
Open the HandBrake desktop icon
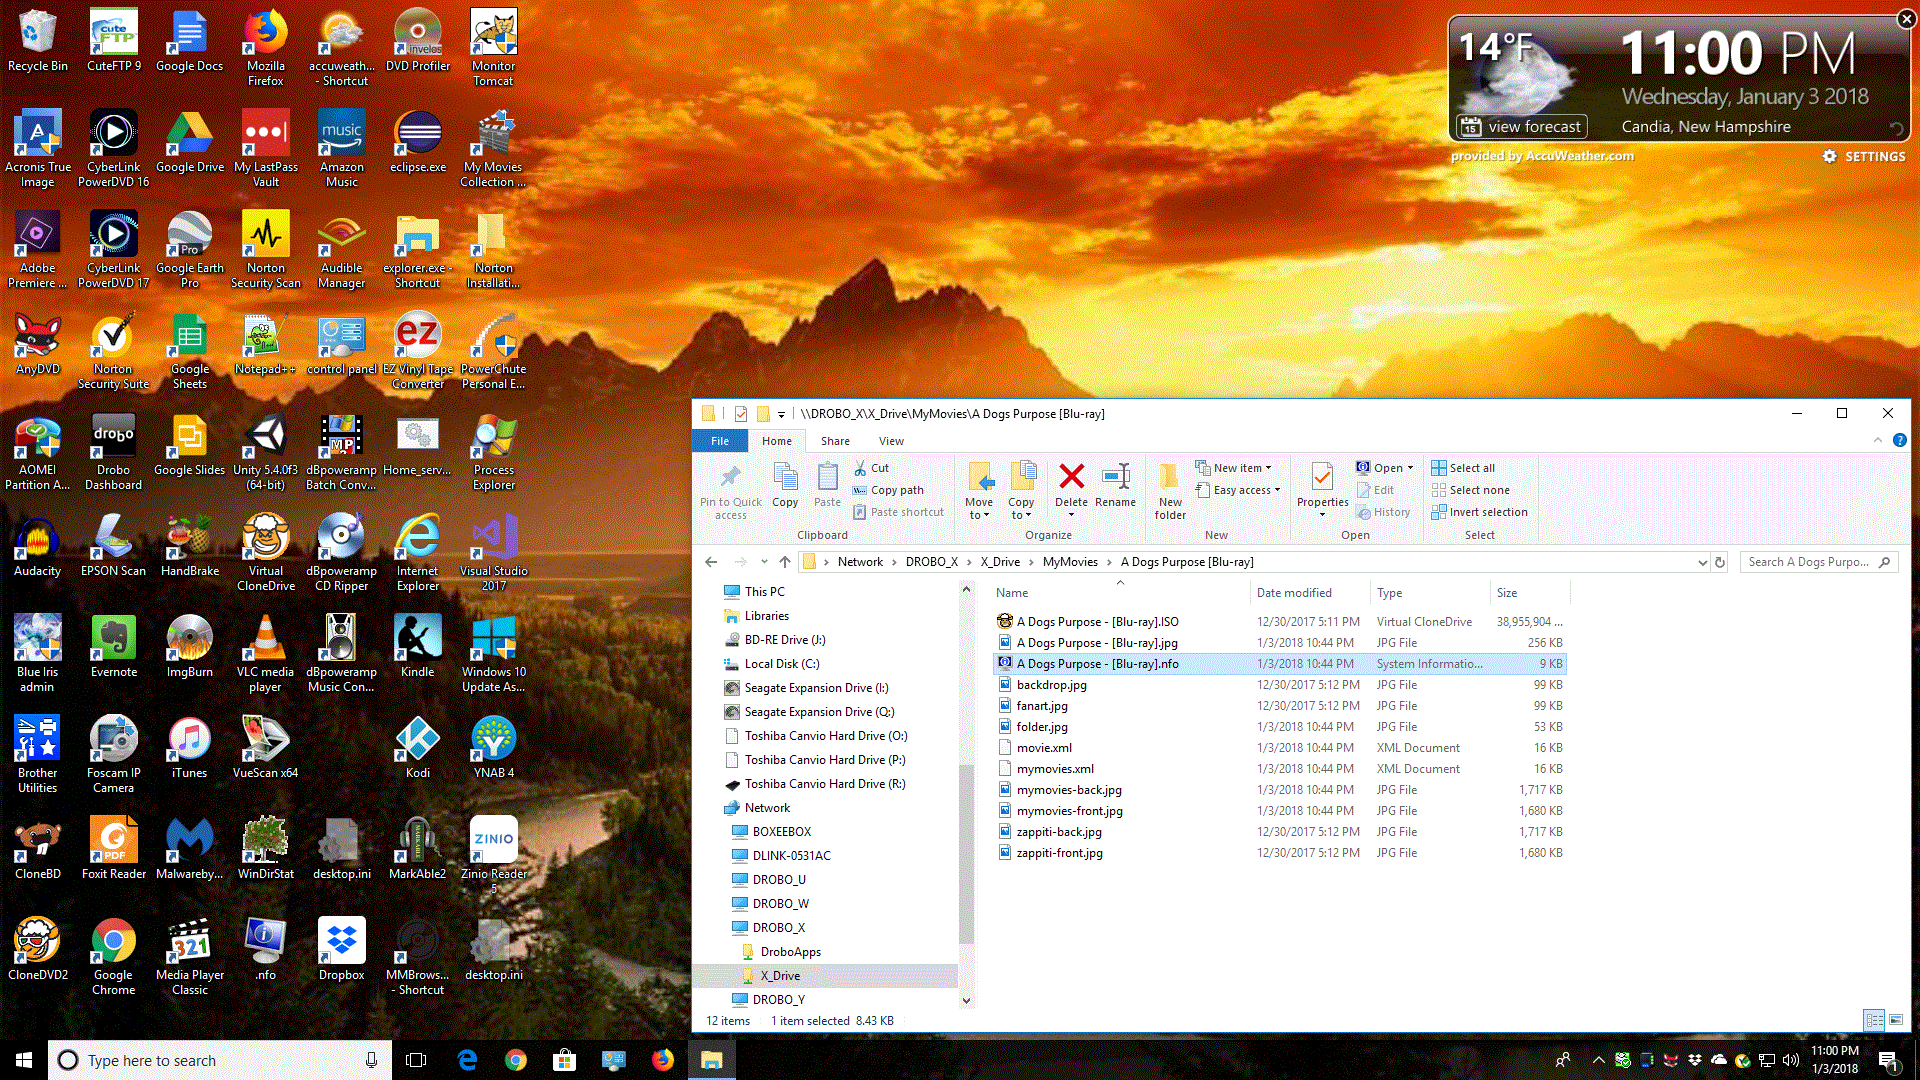pos(190,546)
